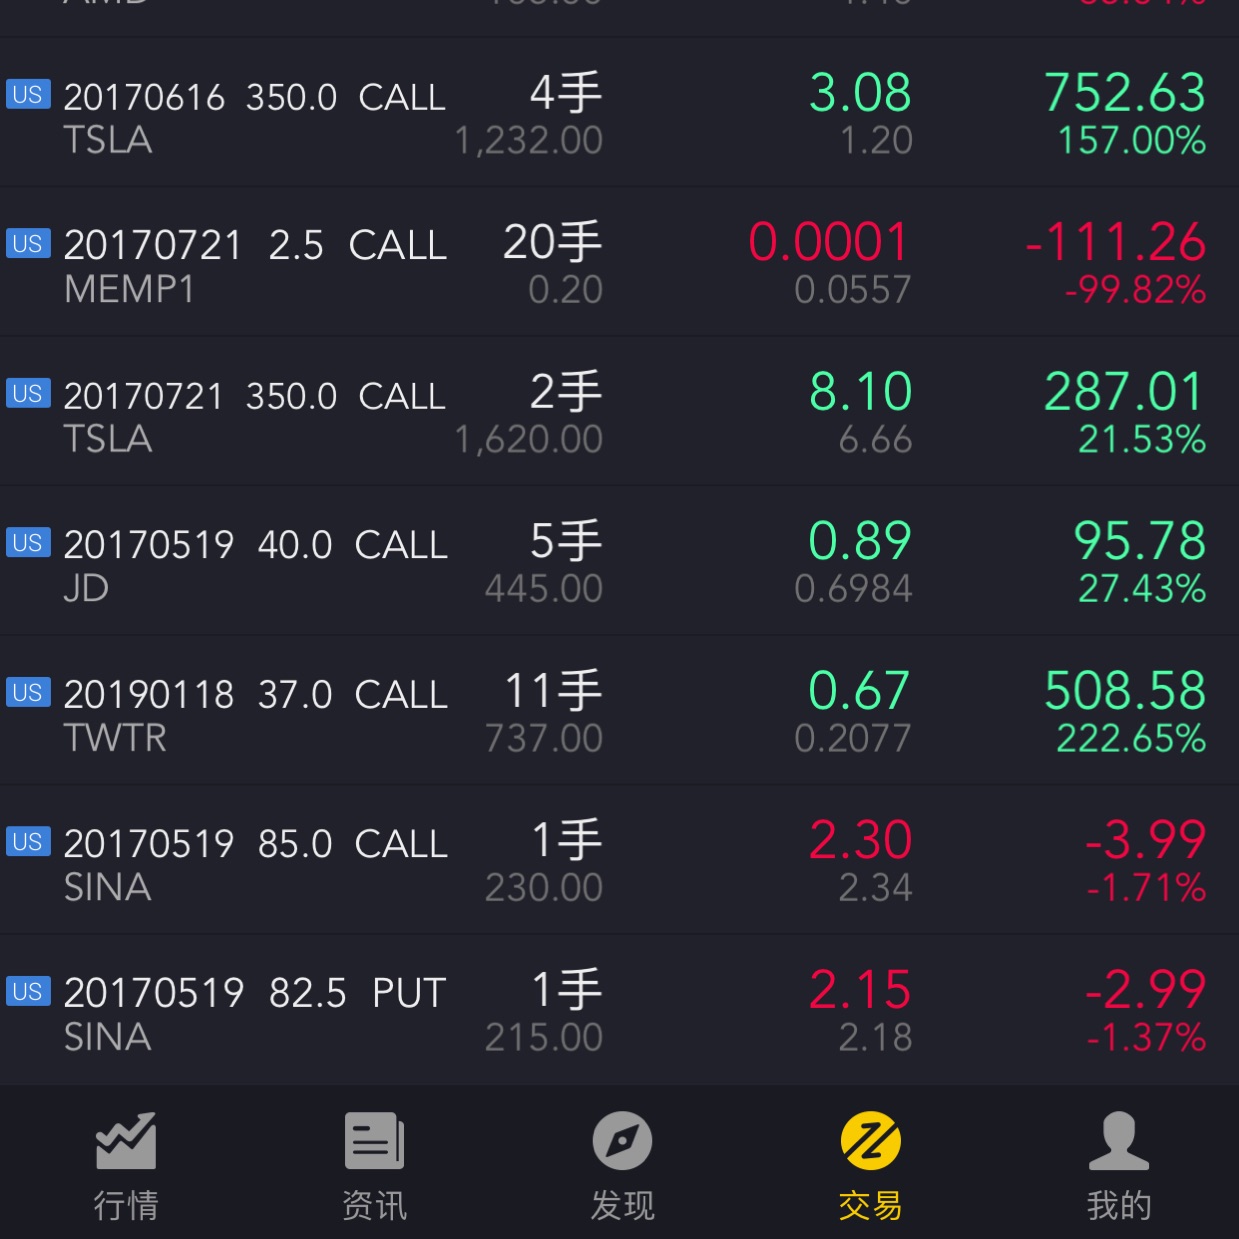Select SINA 20170519 85.0 CALL position
The height and width of the screenshot is (1239, 1239).
tap(255, 845)
